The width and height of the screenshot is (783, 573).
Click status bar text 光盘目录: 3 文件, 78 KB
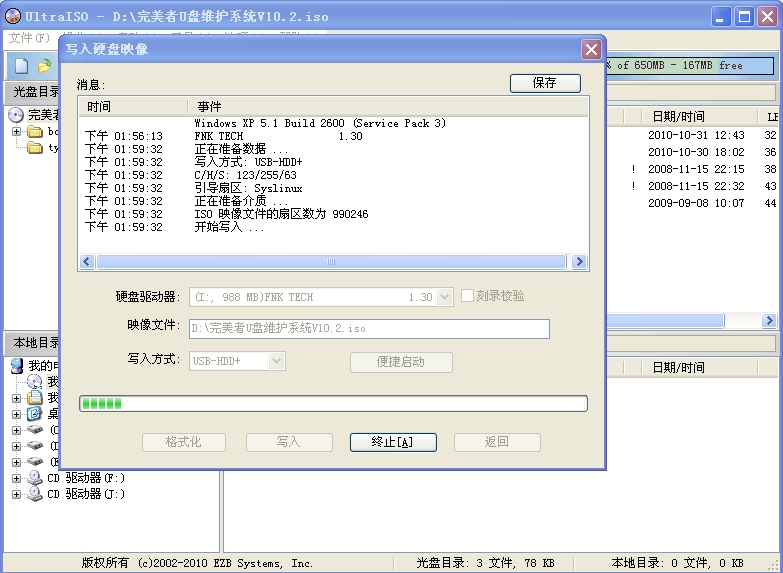click(485, 563)
